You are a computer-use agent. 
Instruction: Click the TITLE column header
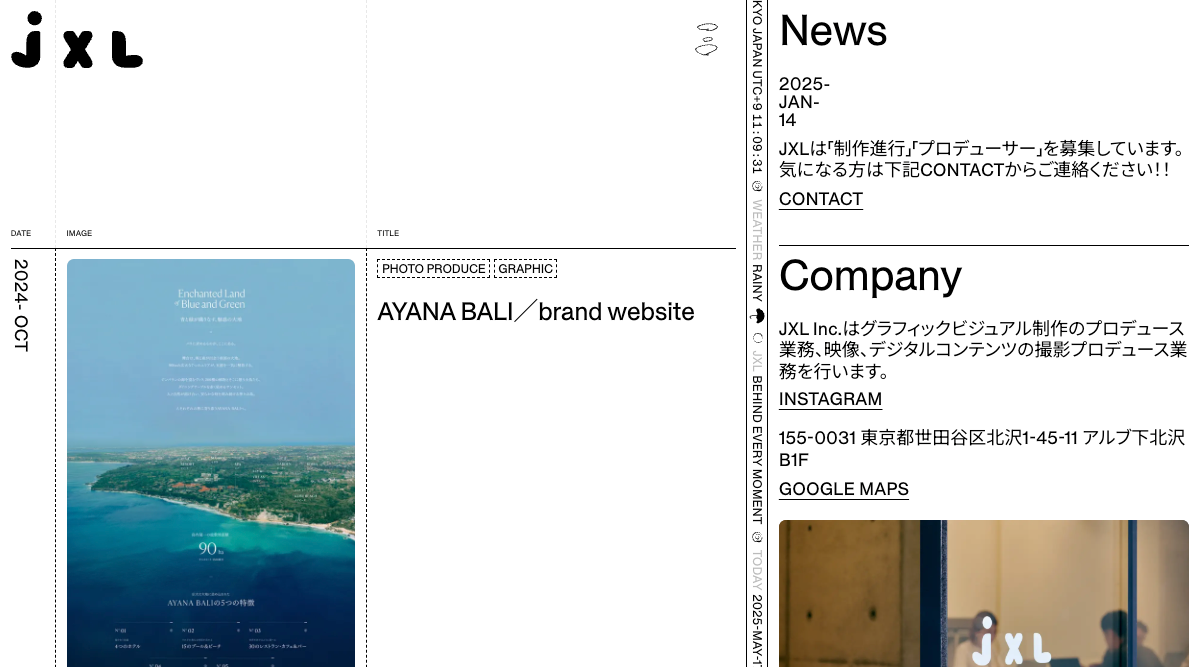point(388,233)
